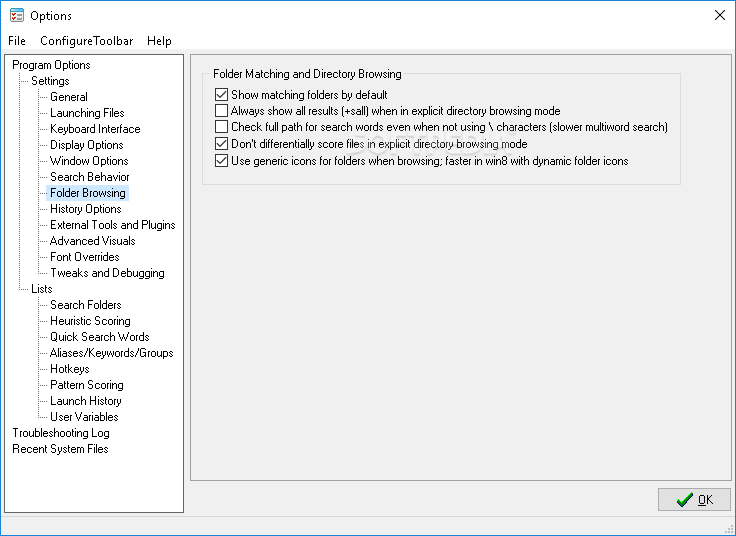Open the Troubleshooting Log
Image resolution: width=736 pixels, height=536 pixels.
pos(61,433)
